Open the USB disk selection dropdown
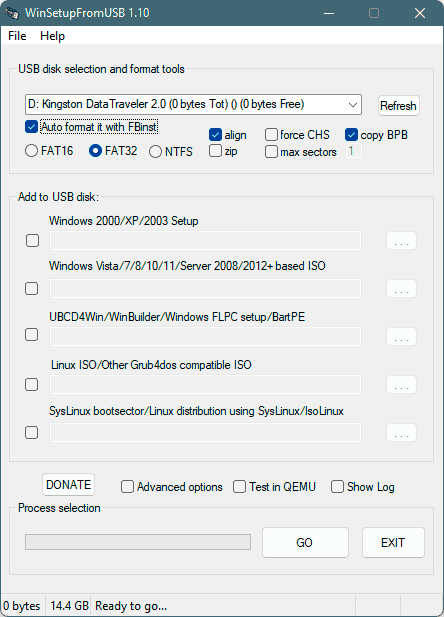The height and width of the screenshot is (617, 444). coord(193,105)
